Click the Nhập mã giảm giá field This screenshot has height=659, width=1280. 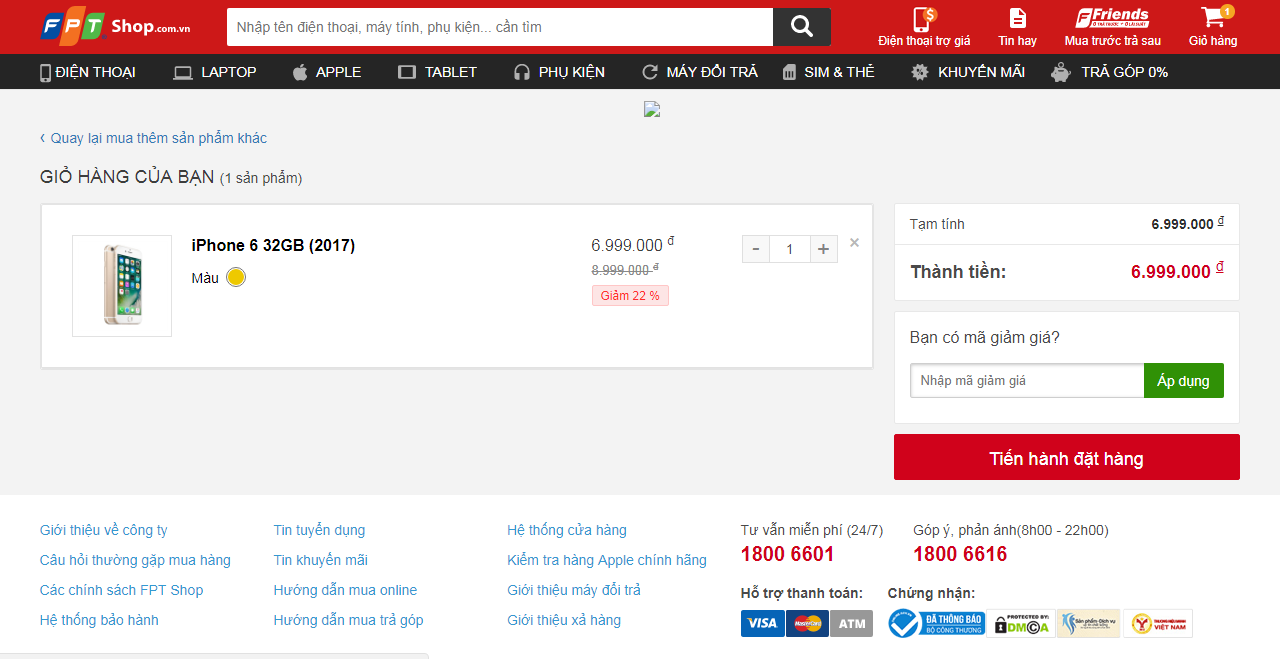pos(1027,380)
